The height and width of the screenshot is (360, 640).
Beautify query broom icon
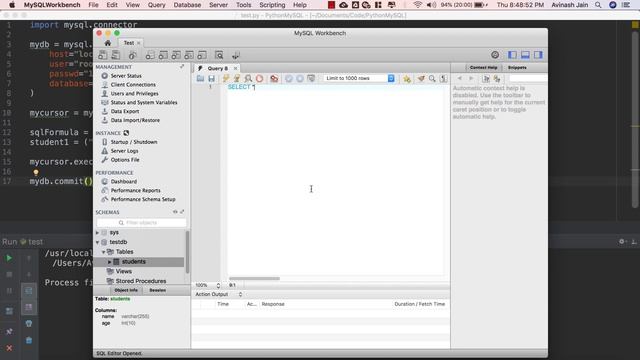coord(421,78)
